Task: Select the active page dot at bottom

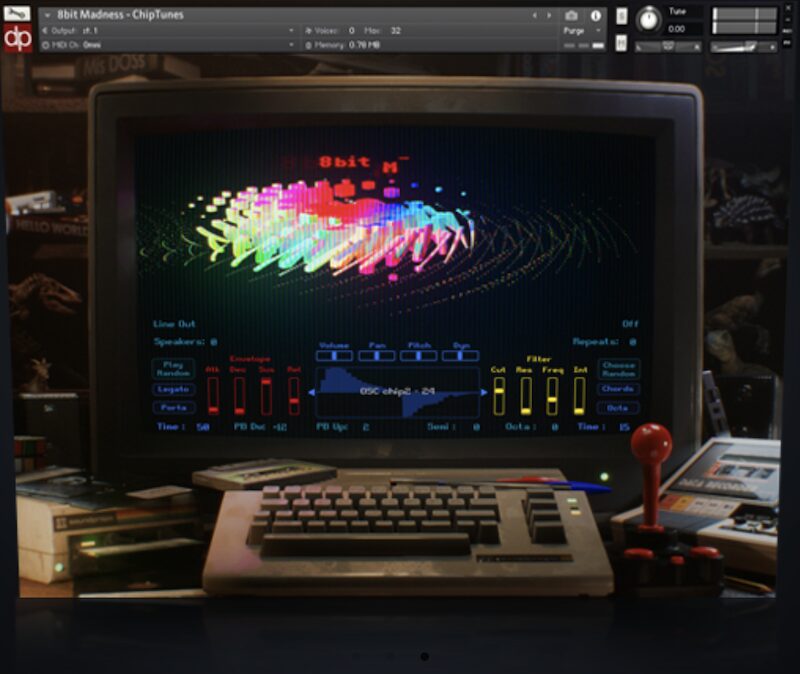Action: pyautogui.click(x=424, y=657)
